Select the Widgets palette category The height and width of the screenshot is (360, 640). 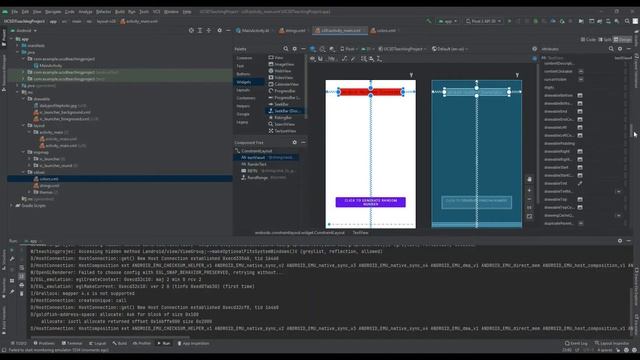249,82
